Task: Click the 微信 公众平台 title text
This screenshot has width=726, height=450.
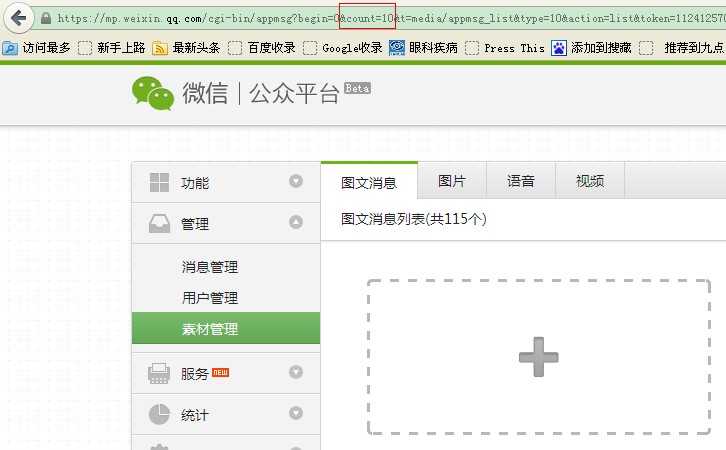Action: 260,93
